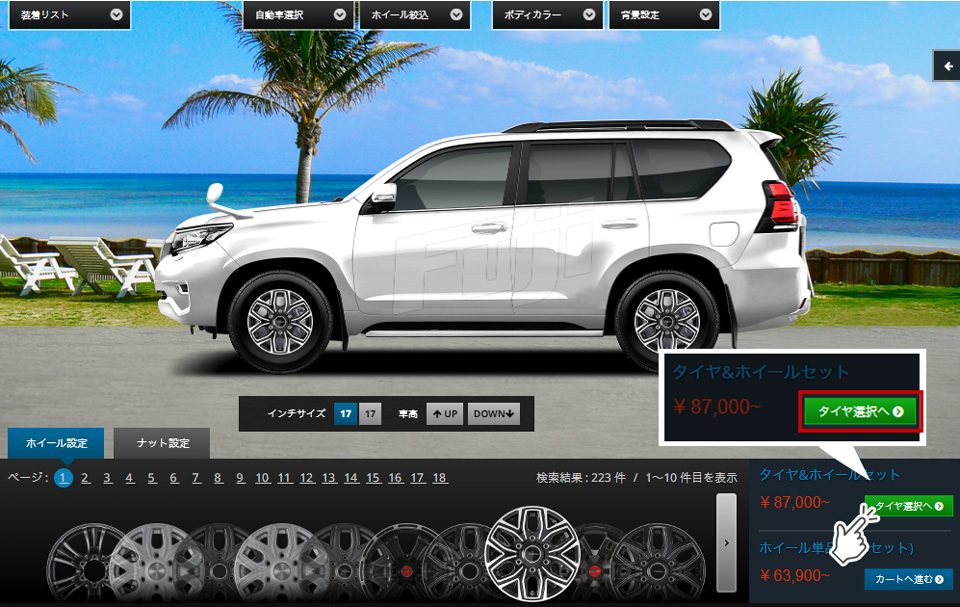The height and width of the screenshot is (607, 960).
Task: Click the blue カートへ進む button
Action: coord(909,579)
